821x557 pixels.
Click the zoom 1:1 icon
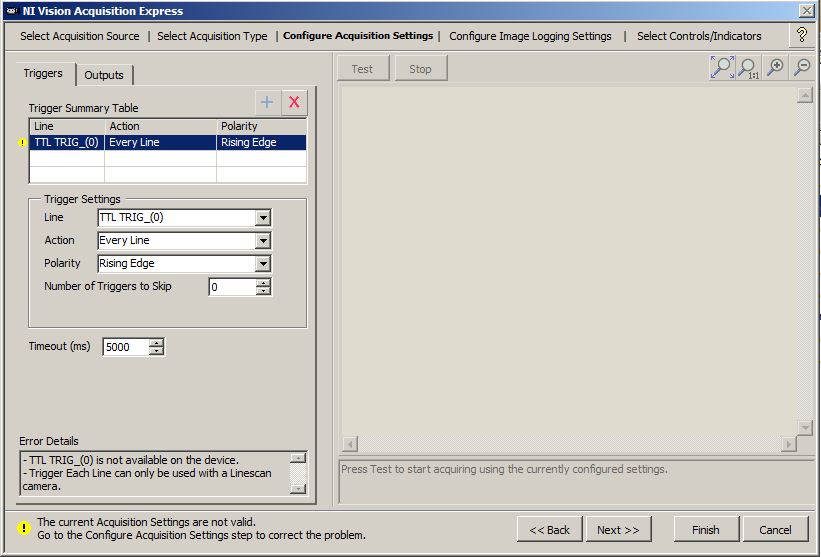click(749, 68)
